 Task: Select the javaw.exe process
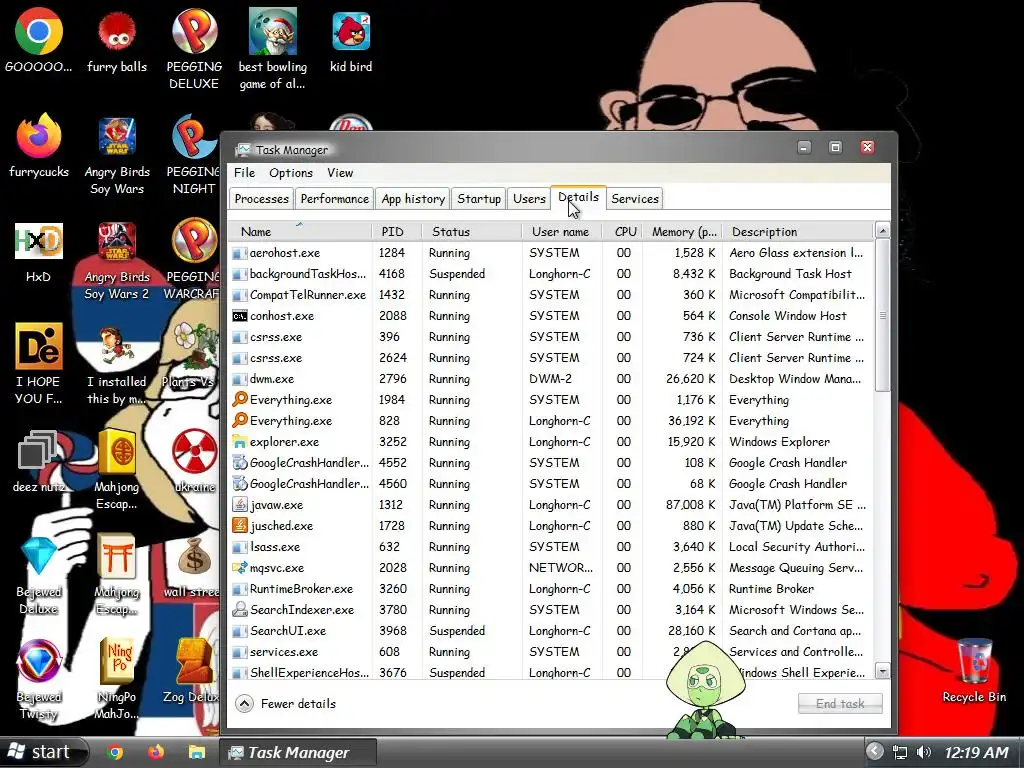[551, 505]
